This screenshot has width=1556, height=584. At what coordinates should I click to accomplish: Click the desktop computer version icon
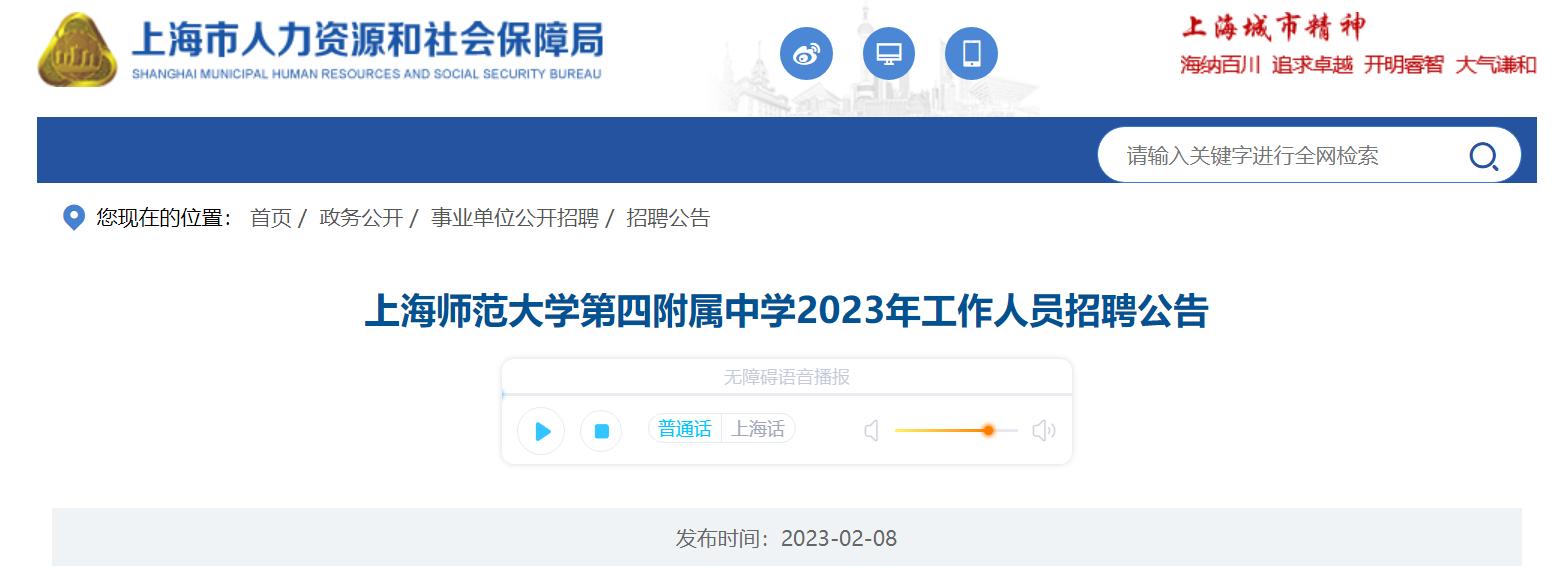tap(888, 54)
